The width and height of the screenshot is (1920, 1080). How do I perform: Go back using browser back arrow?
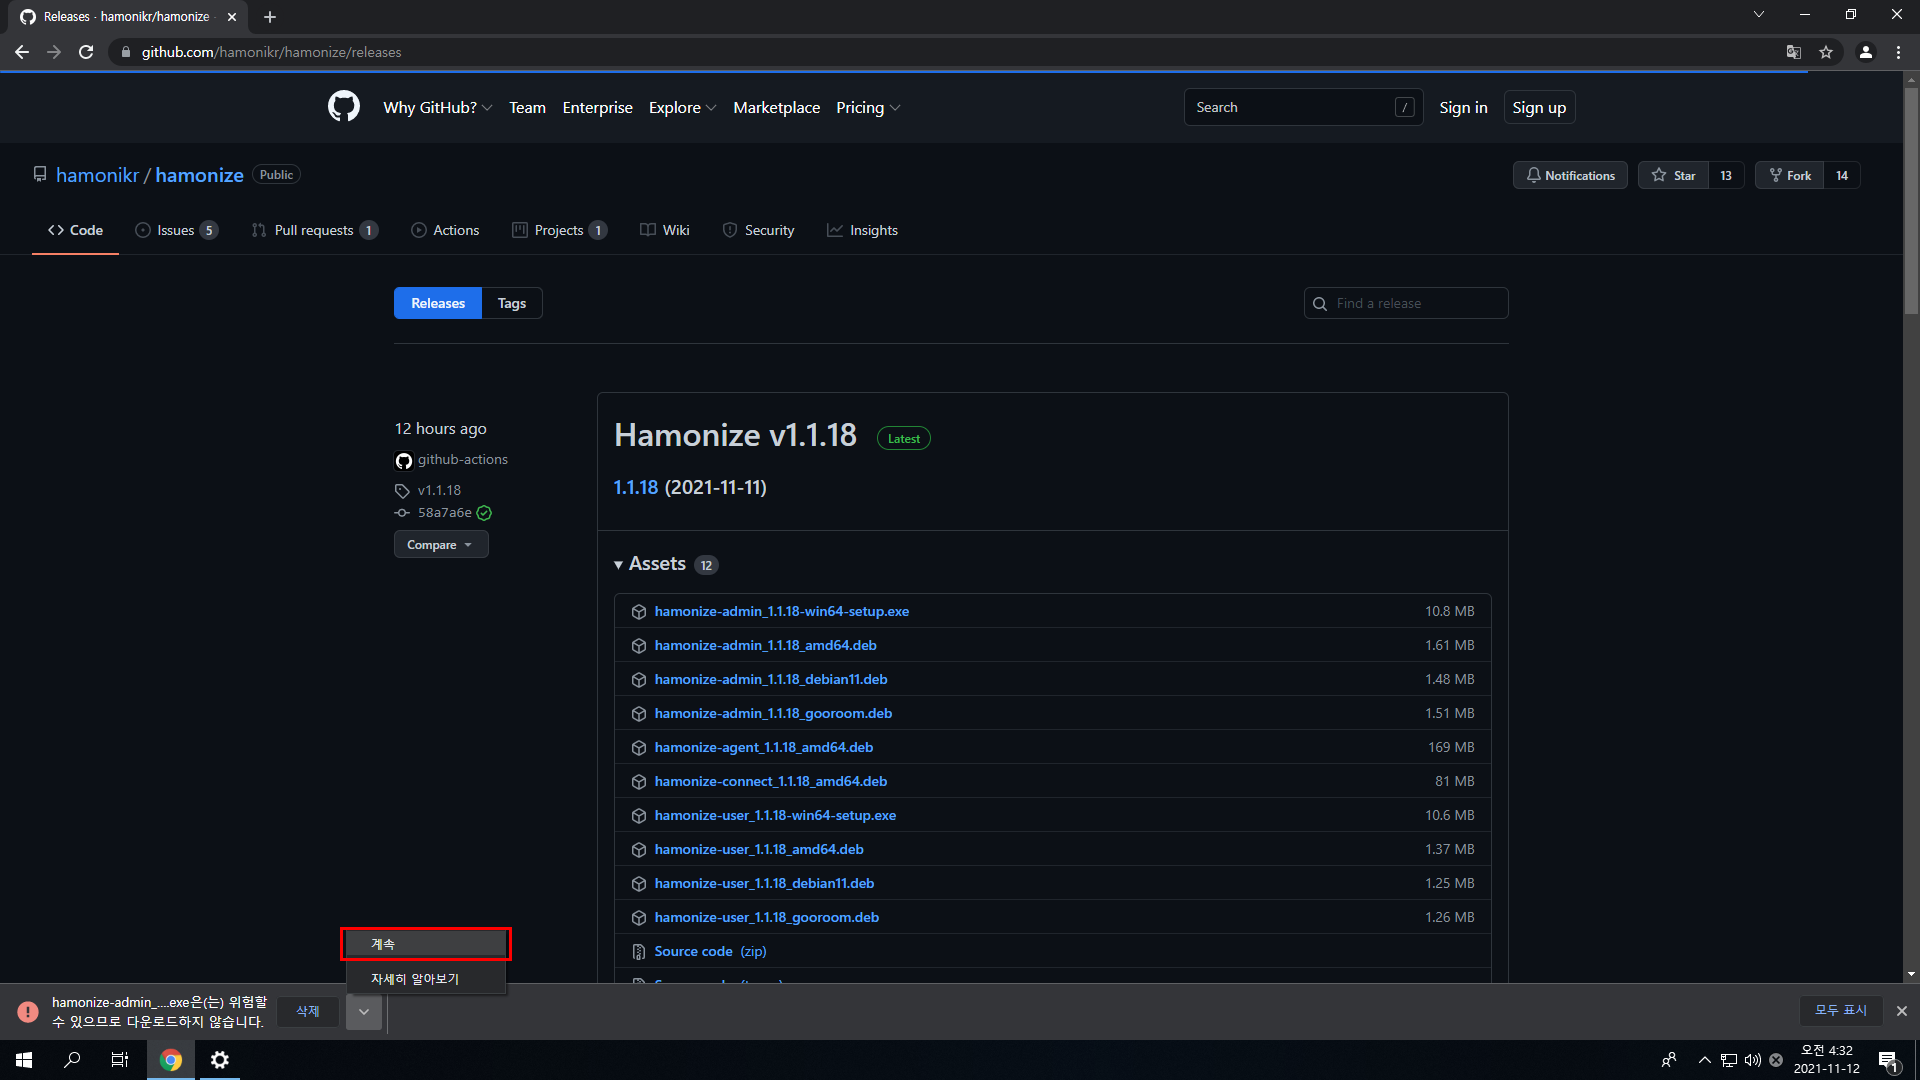coord(22,52)
